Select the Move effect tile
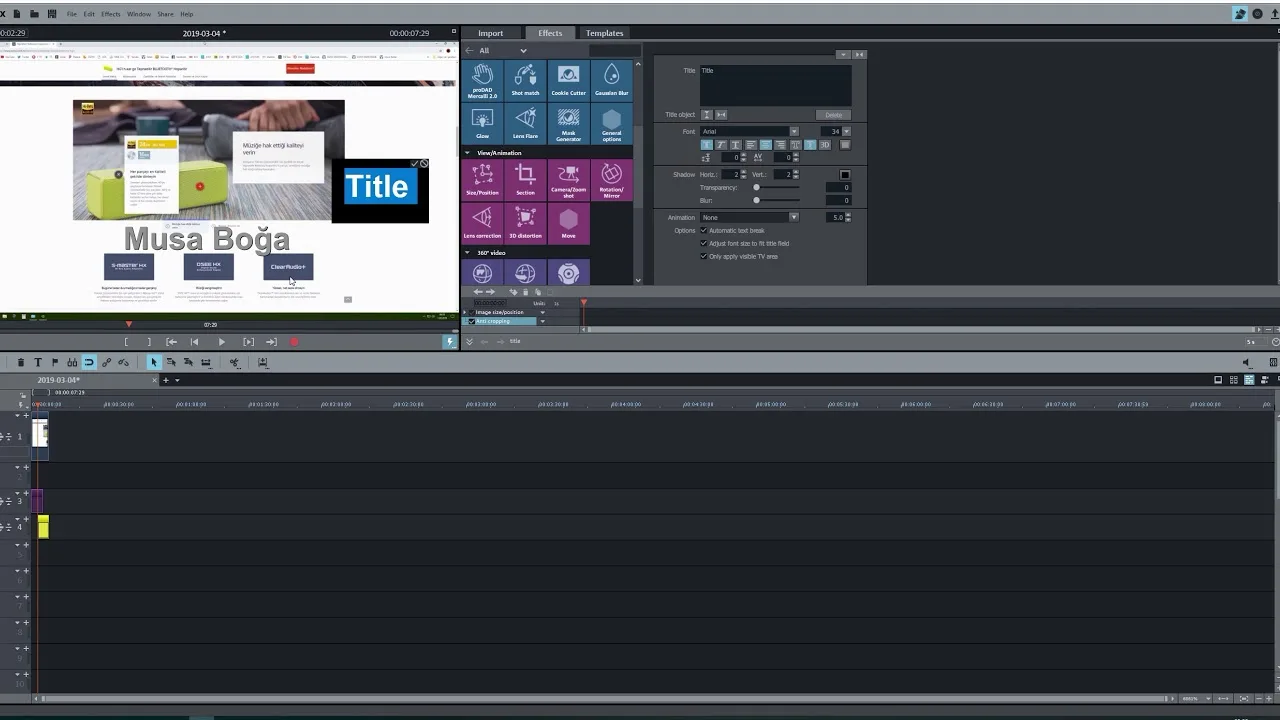 click(x=568, y=223)
